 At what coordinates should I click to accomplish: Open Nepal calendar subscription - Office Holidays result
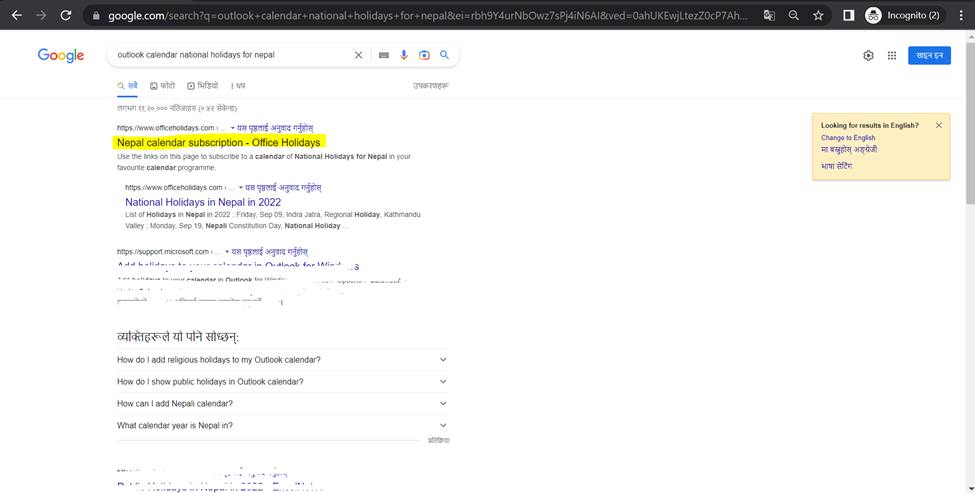(x=219, y=142)
